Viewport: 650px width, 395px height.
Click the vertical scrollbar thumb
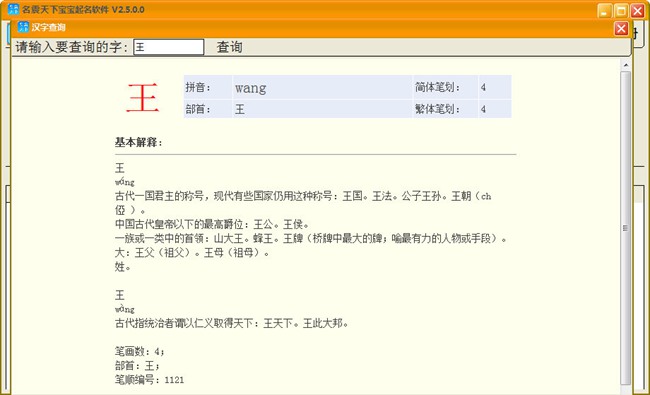pos(626,228)
